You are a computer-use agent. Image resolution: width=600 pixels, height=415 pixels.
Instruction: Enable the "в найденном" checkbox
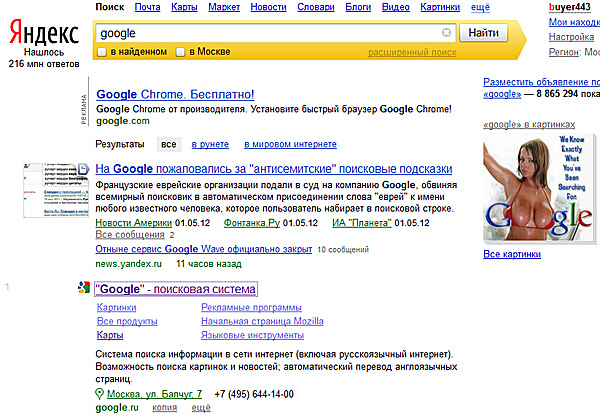[101, 51]
